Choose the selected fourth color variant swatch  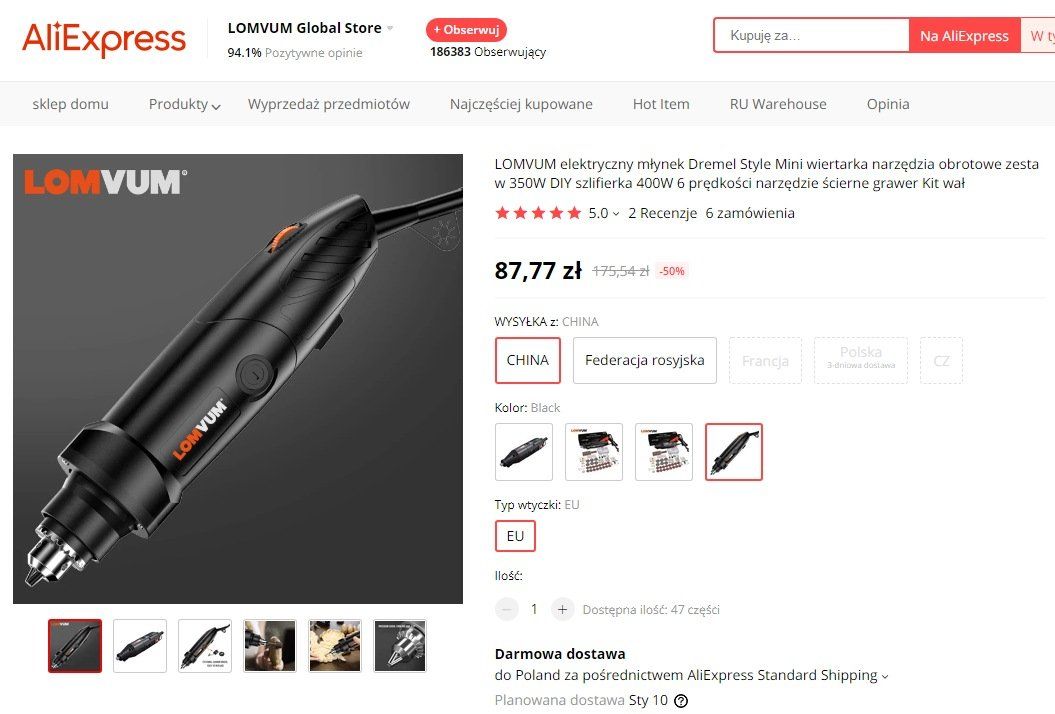[733, 452]
